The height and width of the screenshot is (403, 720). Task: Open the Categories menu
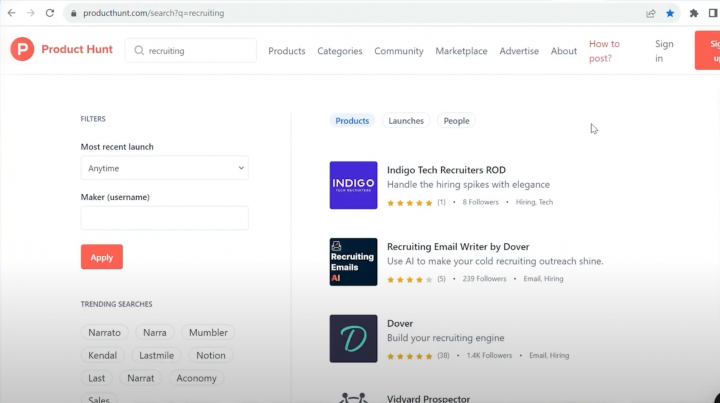[x=340, y=51]
